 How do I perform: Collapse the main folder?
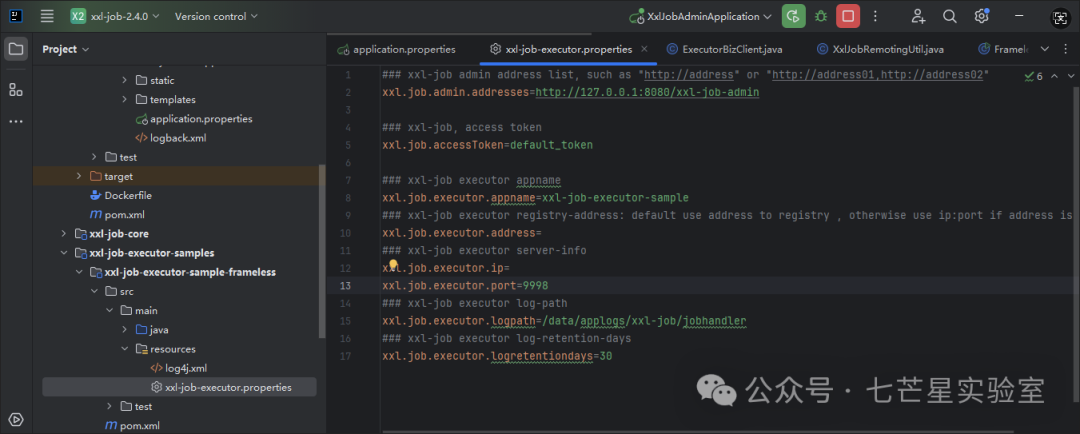tap(110, 311)
